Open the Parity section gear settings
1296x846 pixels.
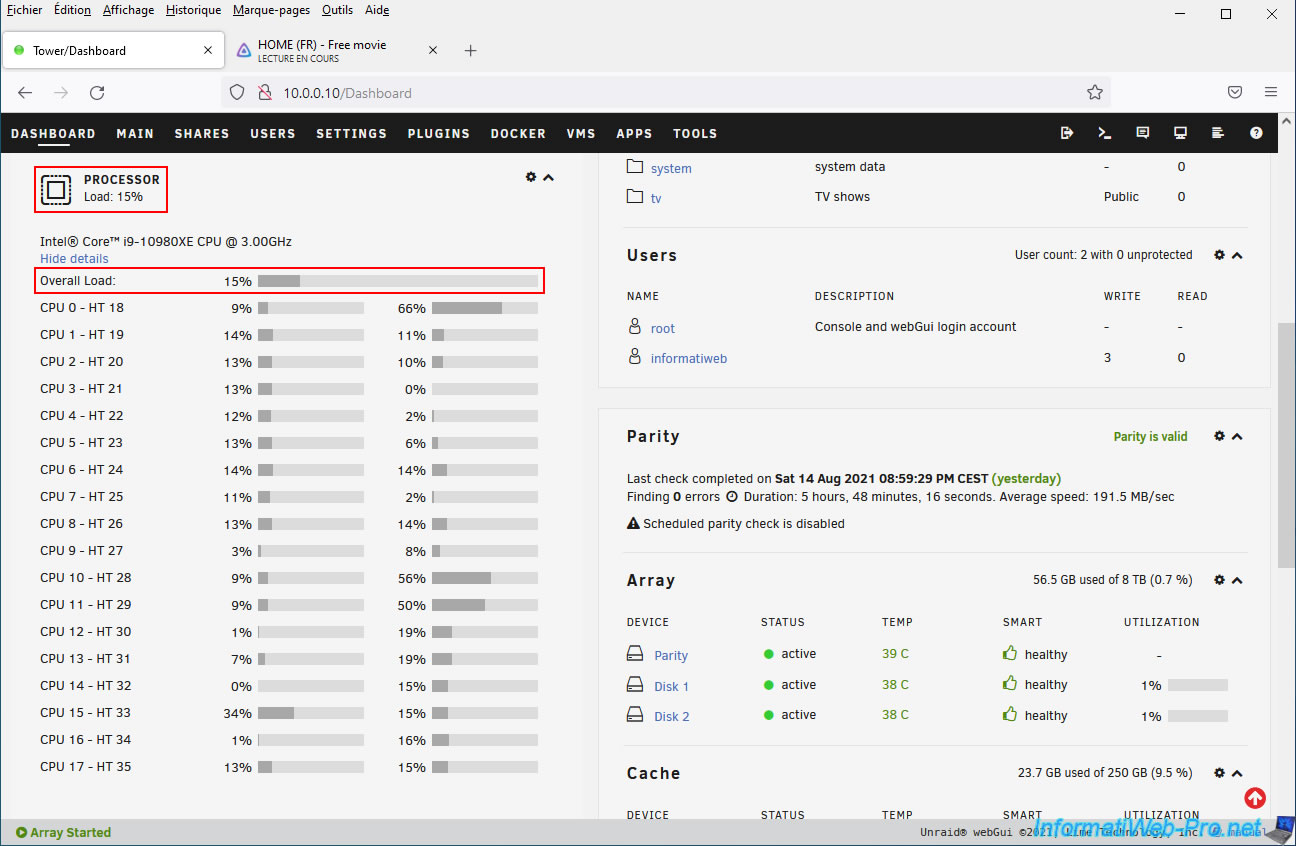[x=1219, y=436]
